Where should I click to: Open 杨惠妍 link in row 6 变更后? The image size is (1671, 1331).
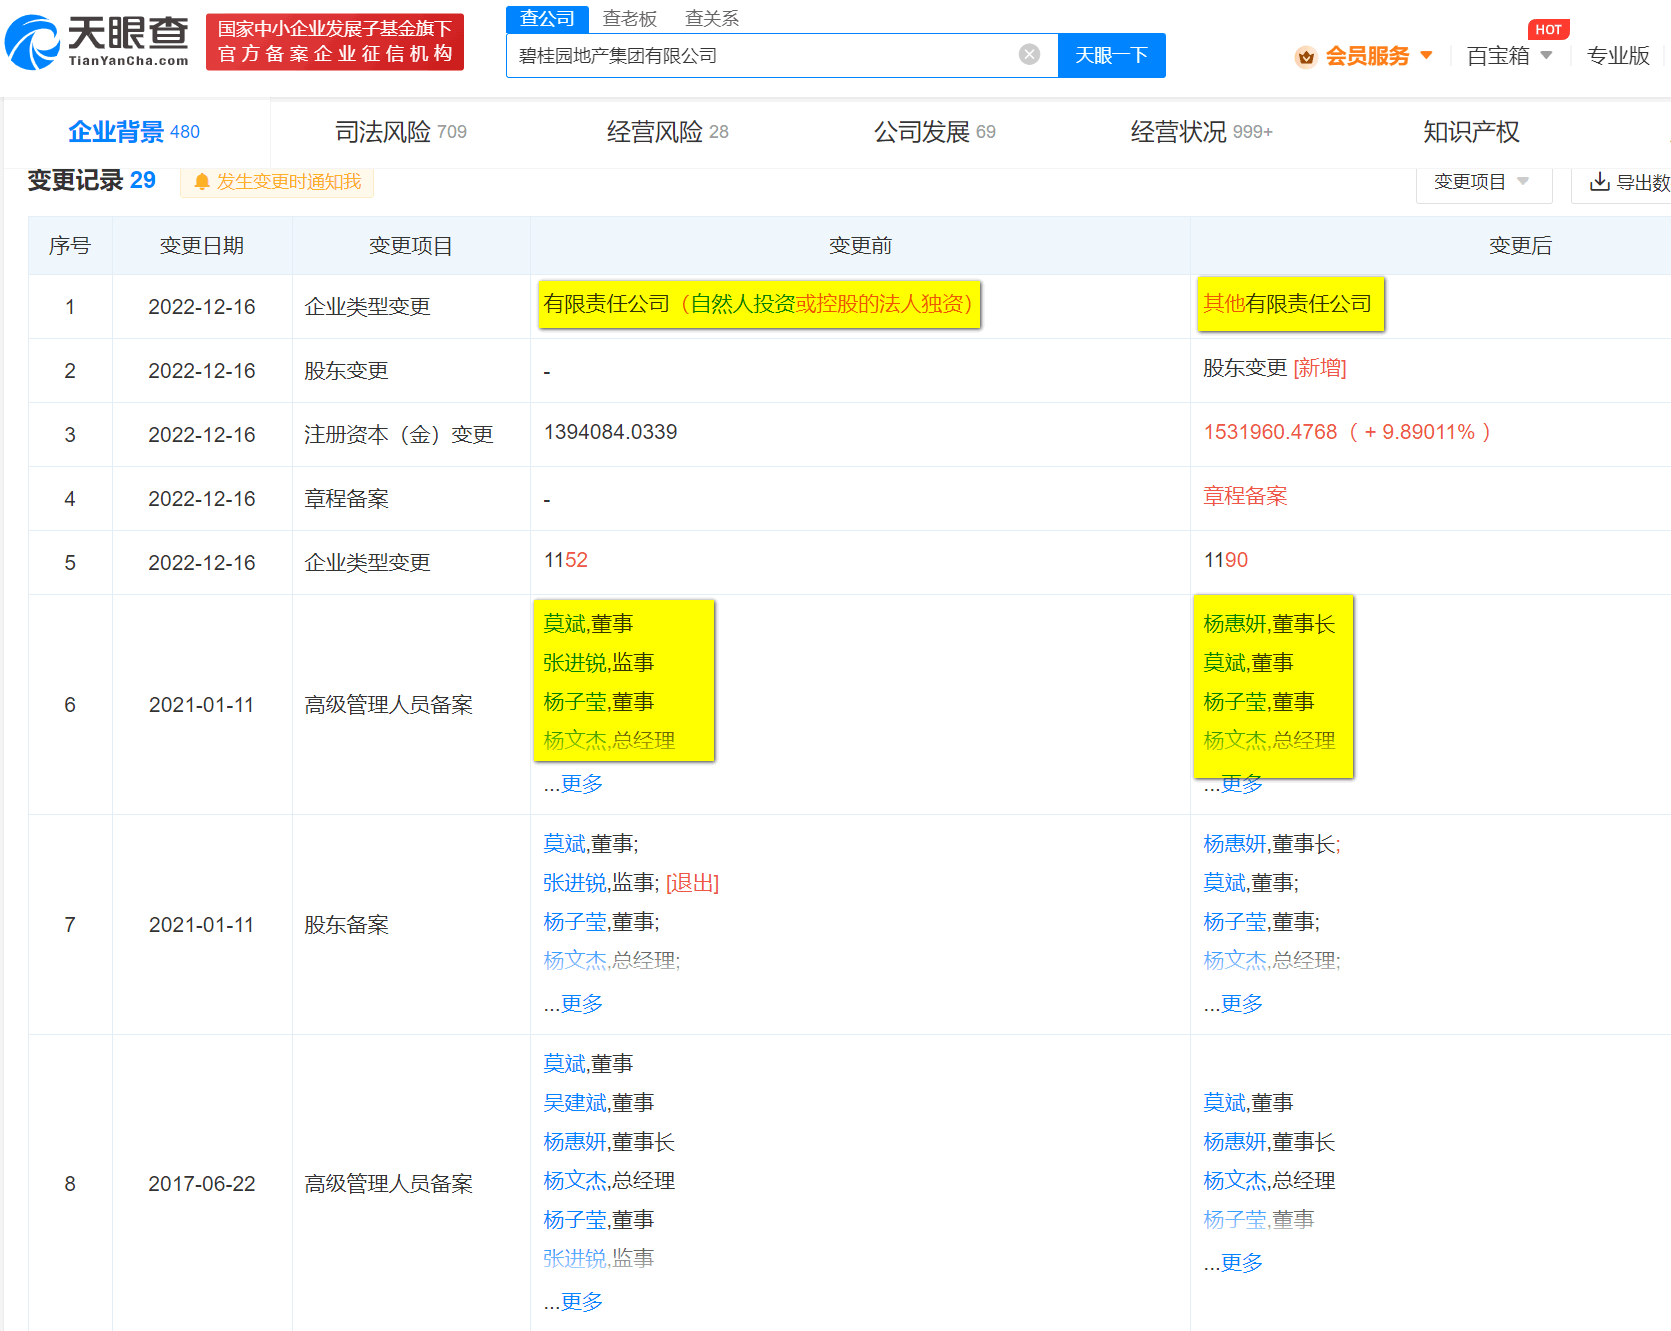pyautogui.click(x=1235, y=624)
